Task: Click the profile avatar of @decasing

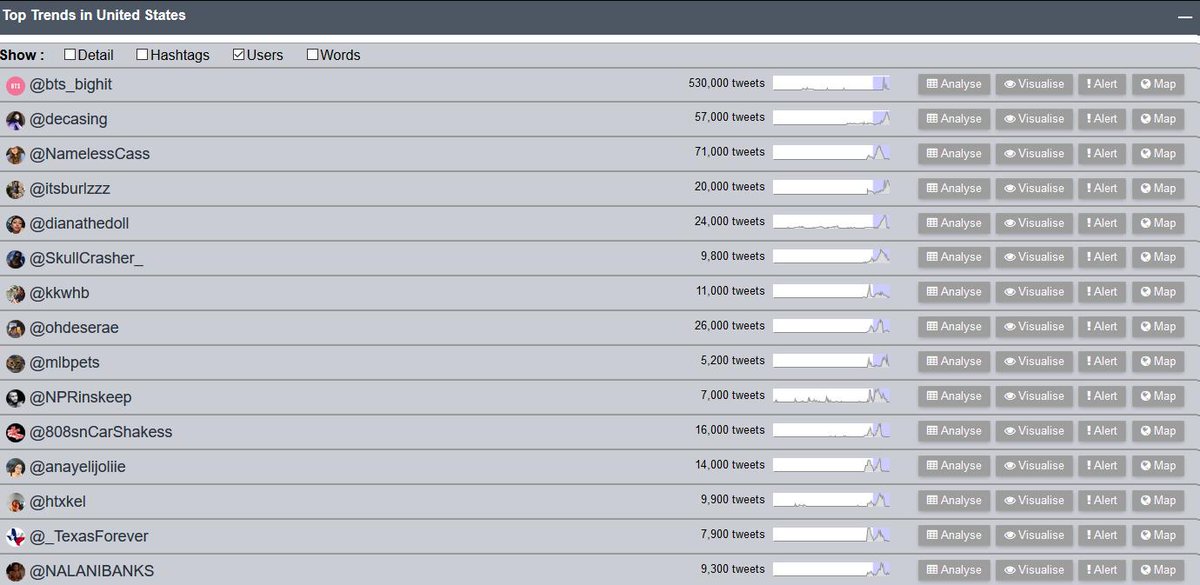Action: [x=16, y=118]
